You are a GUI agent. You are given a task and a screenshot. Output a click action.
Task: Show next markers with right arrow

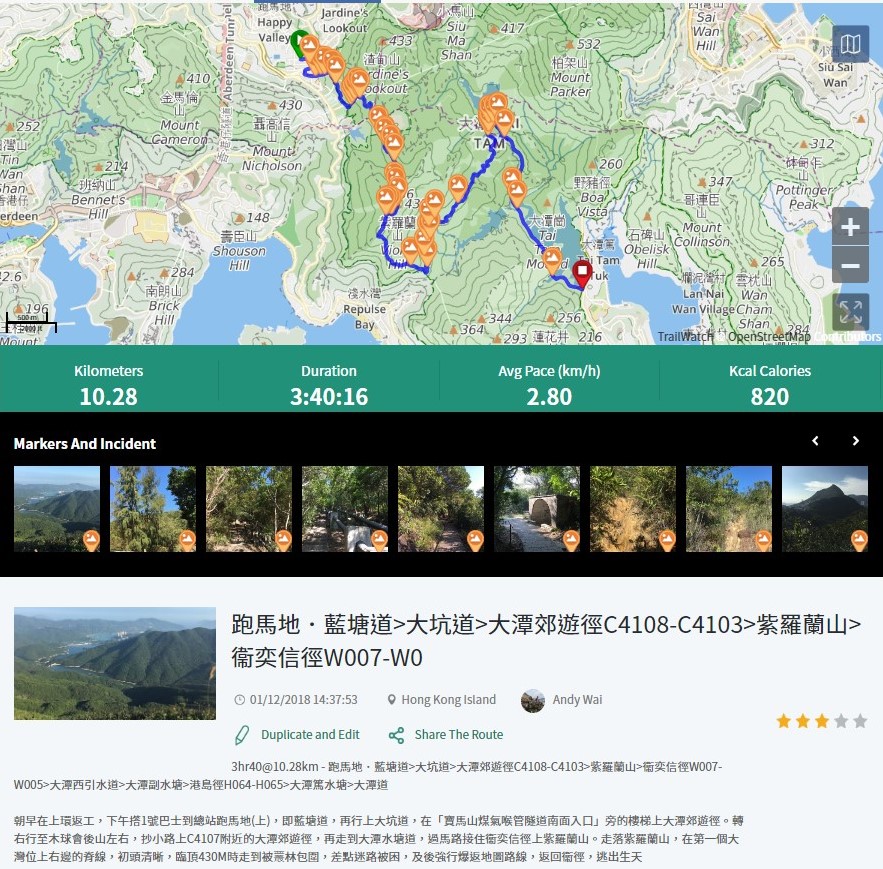tap(855, 441)
